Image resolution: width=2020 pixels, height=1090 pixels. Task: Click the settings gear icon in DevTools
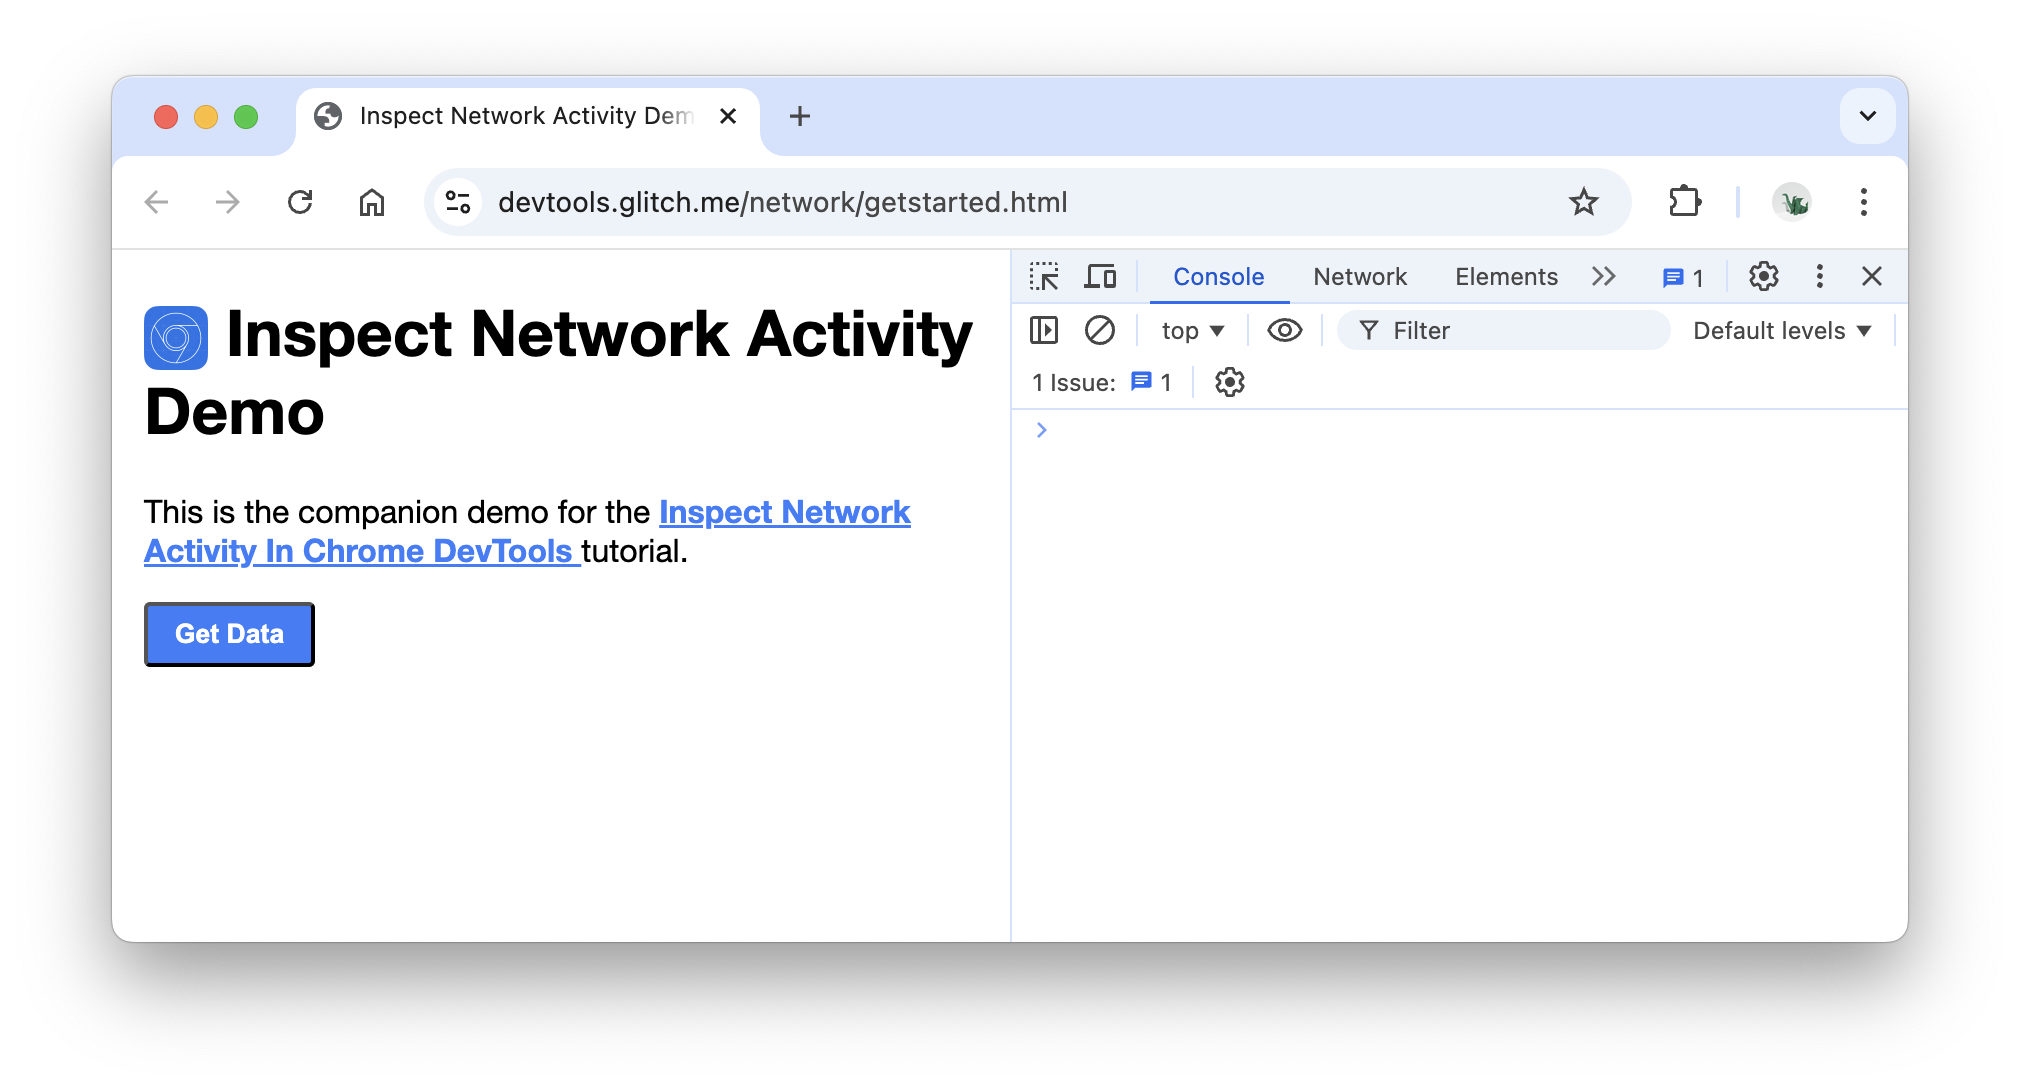1762,277
